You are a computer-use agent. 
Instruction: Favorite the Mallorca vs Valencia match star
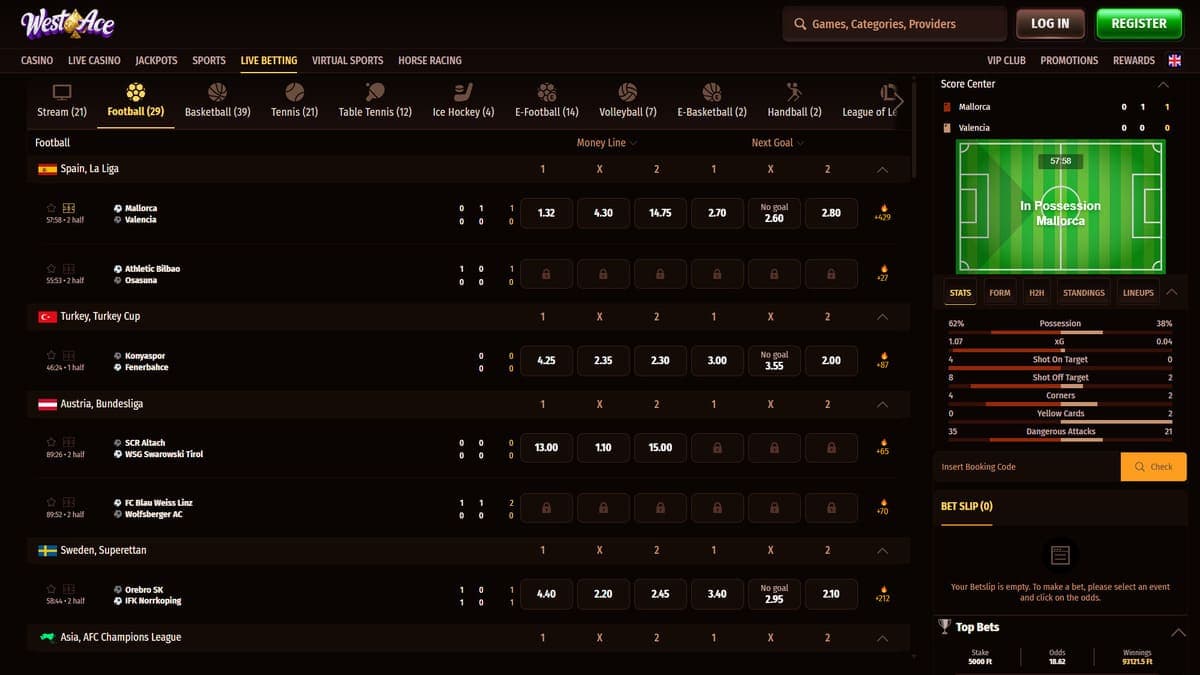(x=52, y=208)
